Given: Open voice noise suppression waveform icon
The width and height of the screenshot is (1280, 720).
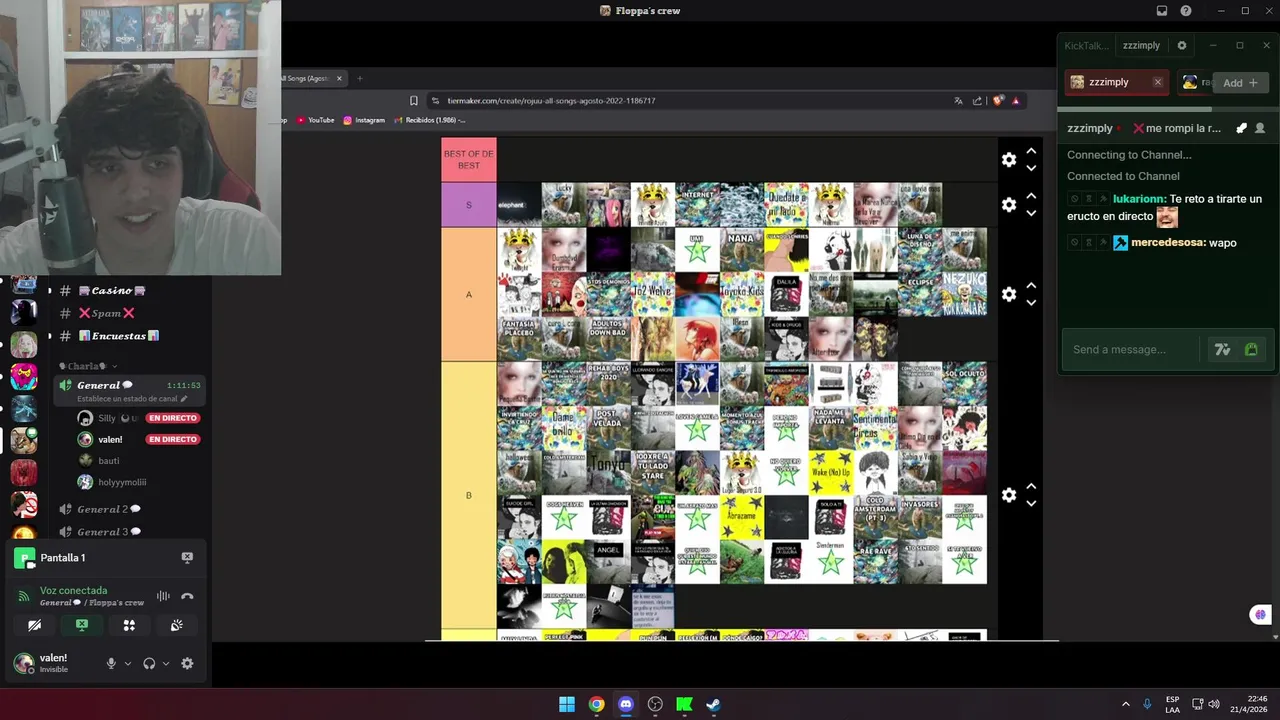Looking at the screenshot, I should [163, 596].
